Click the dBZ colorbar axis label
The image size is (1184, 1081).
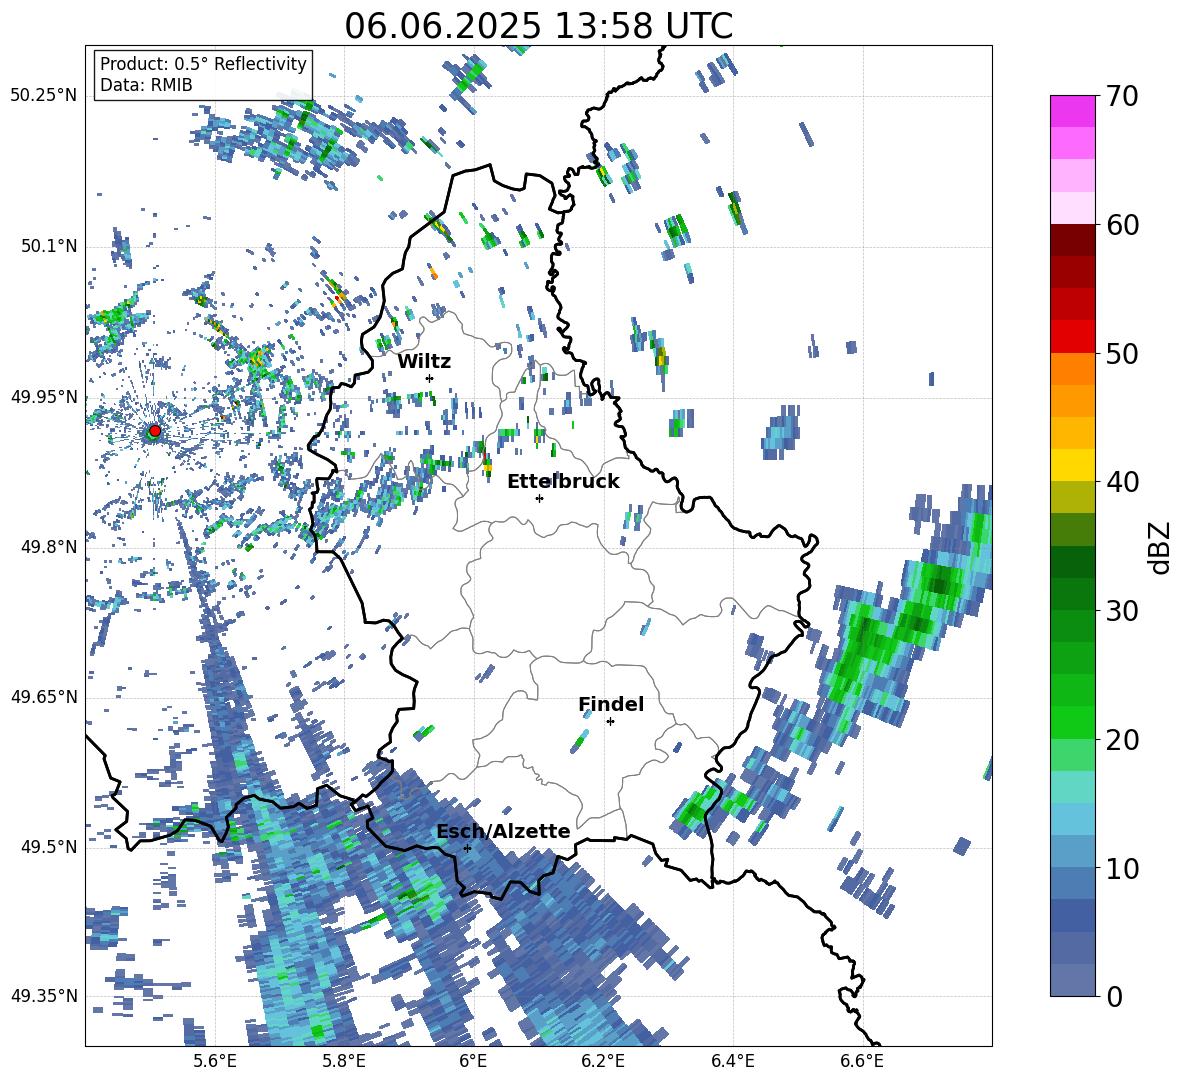pyautogui.click(x=1161, y=547)
